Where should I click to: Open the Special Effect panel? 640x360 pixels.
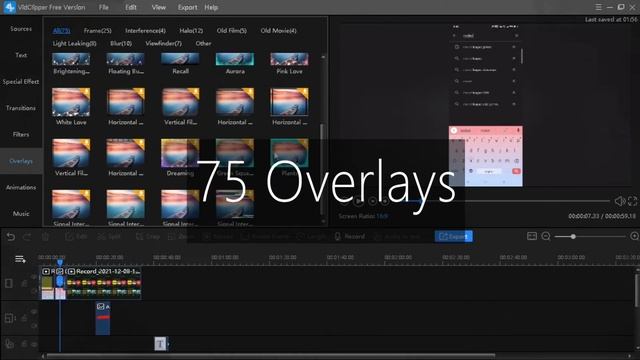coord(21,82)
